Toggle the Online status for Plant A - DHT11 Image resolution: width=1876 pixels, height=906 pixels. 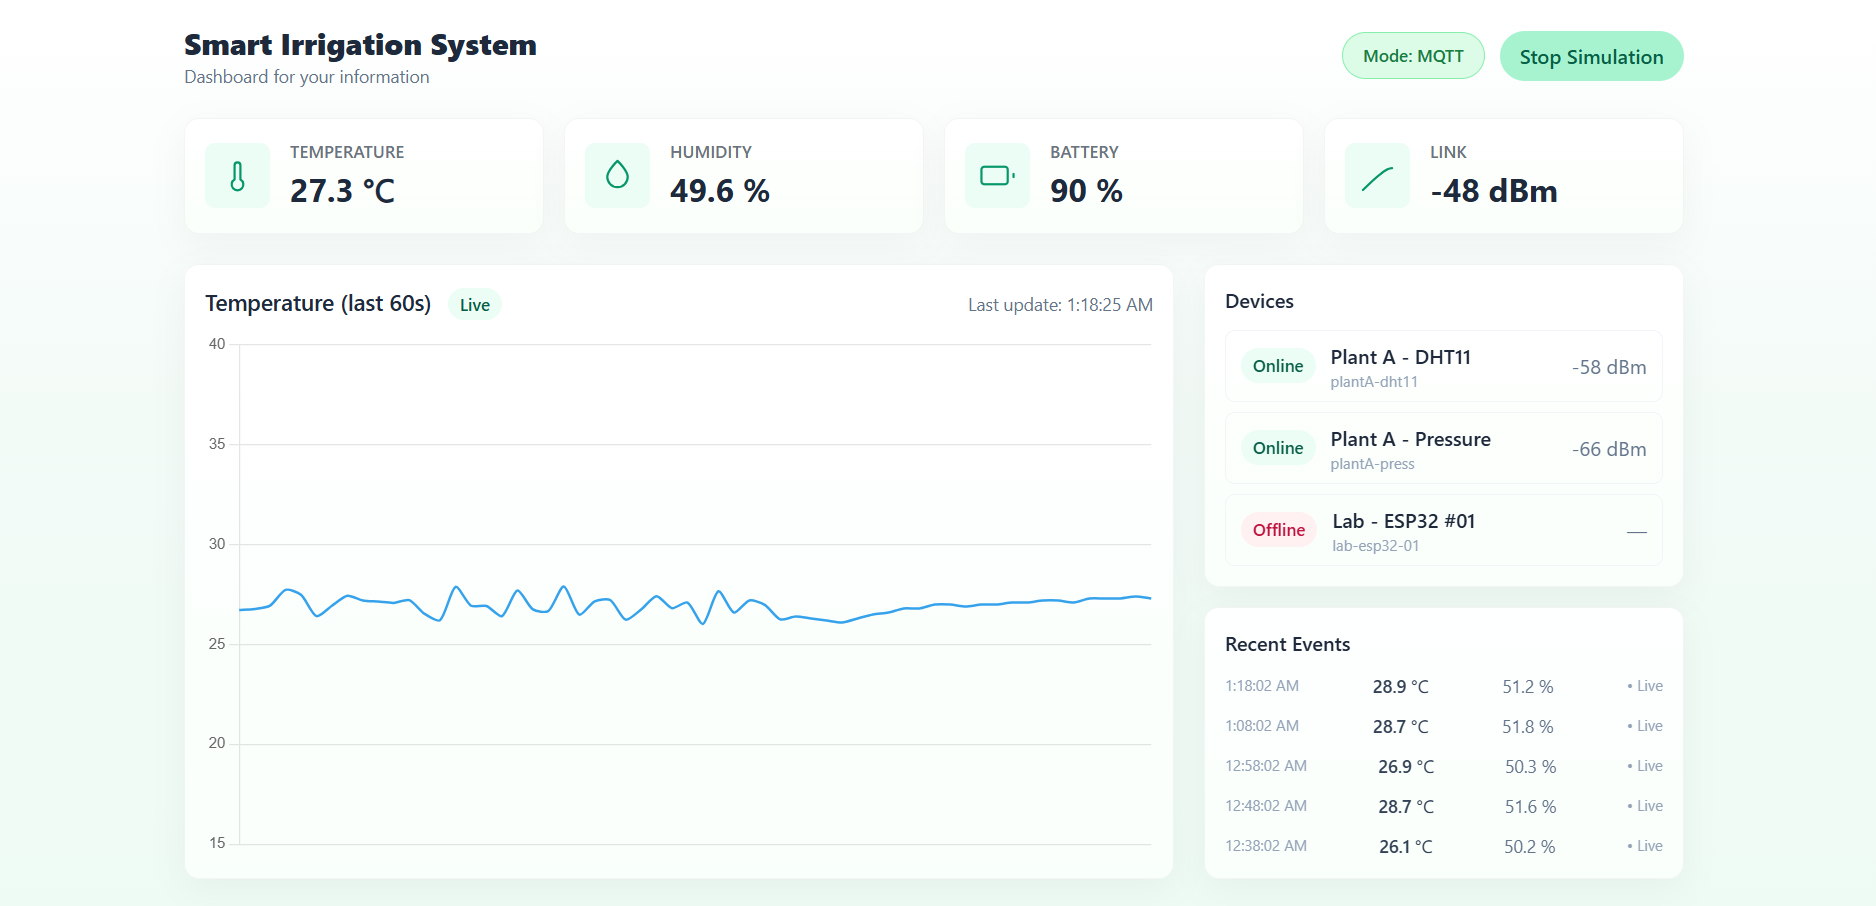[1278, 366]
